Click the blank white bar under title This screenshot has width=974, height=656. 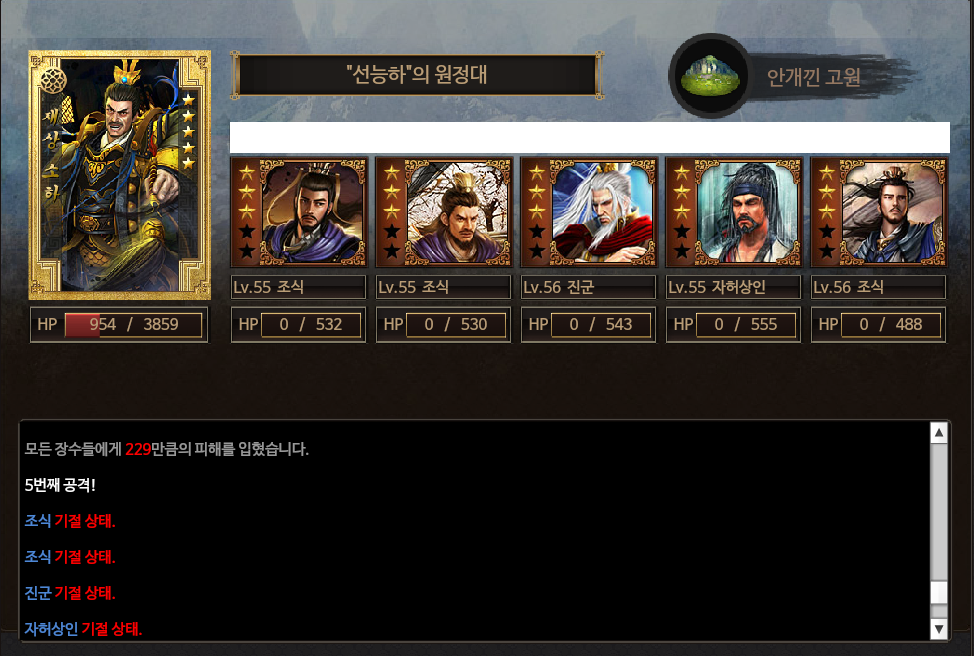(x=589, y=137)
